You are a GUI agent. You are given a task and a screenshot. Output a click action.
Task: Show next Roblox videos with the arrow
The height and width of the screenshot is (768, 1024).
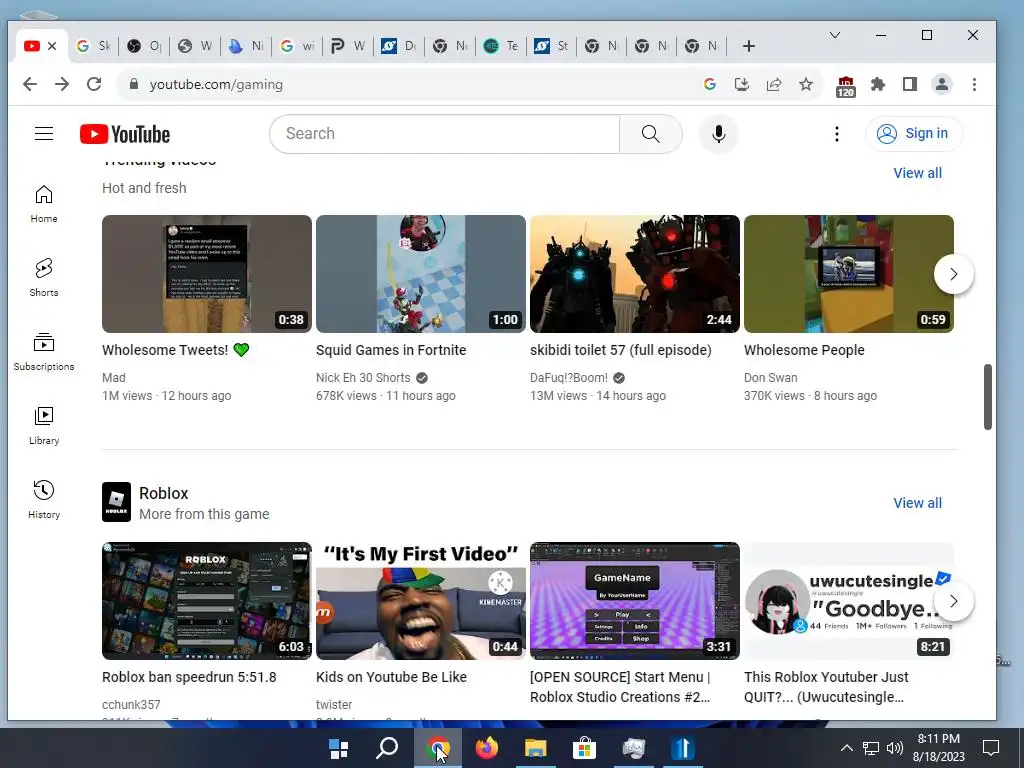click(x=953, y=601)
